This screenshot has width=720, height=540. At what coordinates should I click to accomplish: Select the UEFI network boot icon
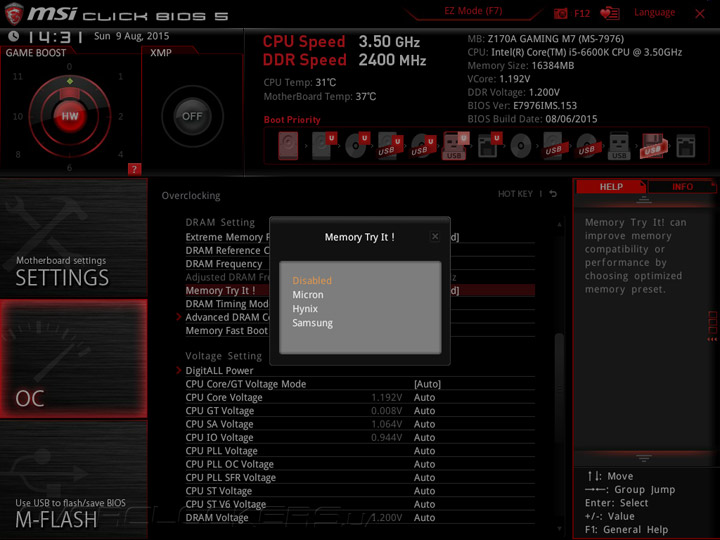489,146
